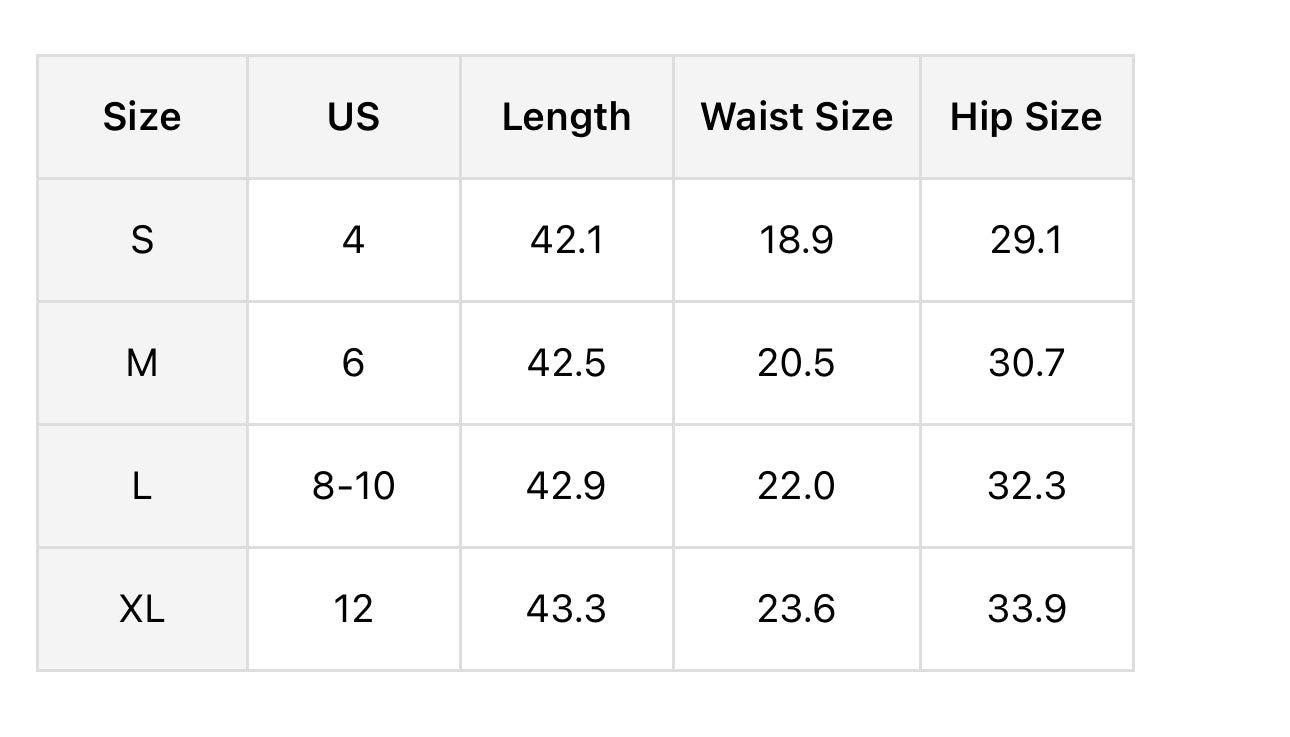Click waist size value 23.6
Image resolution: width=1290 pixels, height=737 pixels.
796,609
